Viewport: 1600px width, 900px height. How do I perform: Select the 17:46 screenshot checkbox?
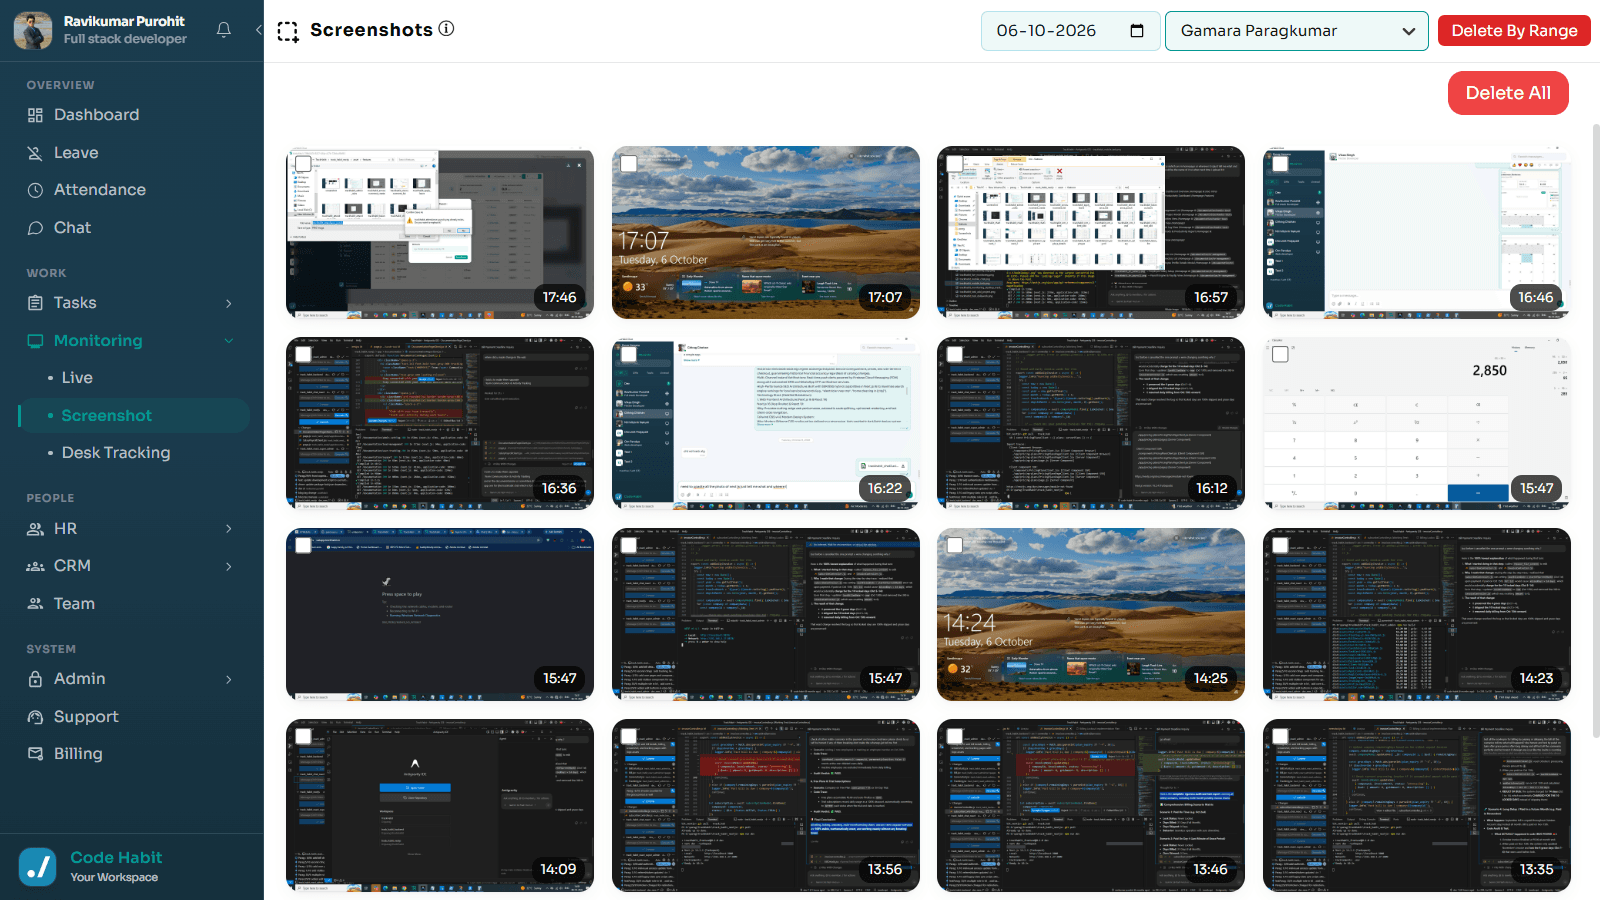tap(303, 163)
